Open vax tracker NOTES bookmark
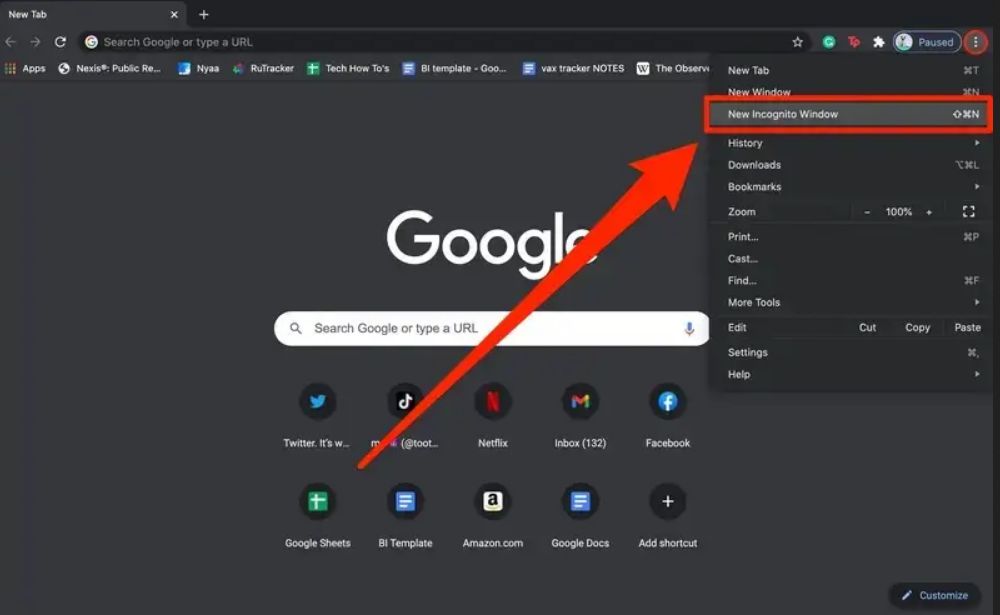The width and height of the screenshot is (1000, 615). pos(573,68)
